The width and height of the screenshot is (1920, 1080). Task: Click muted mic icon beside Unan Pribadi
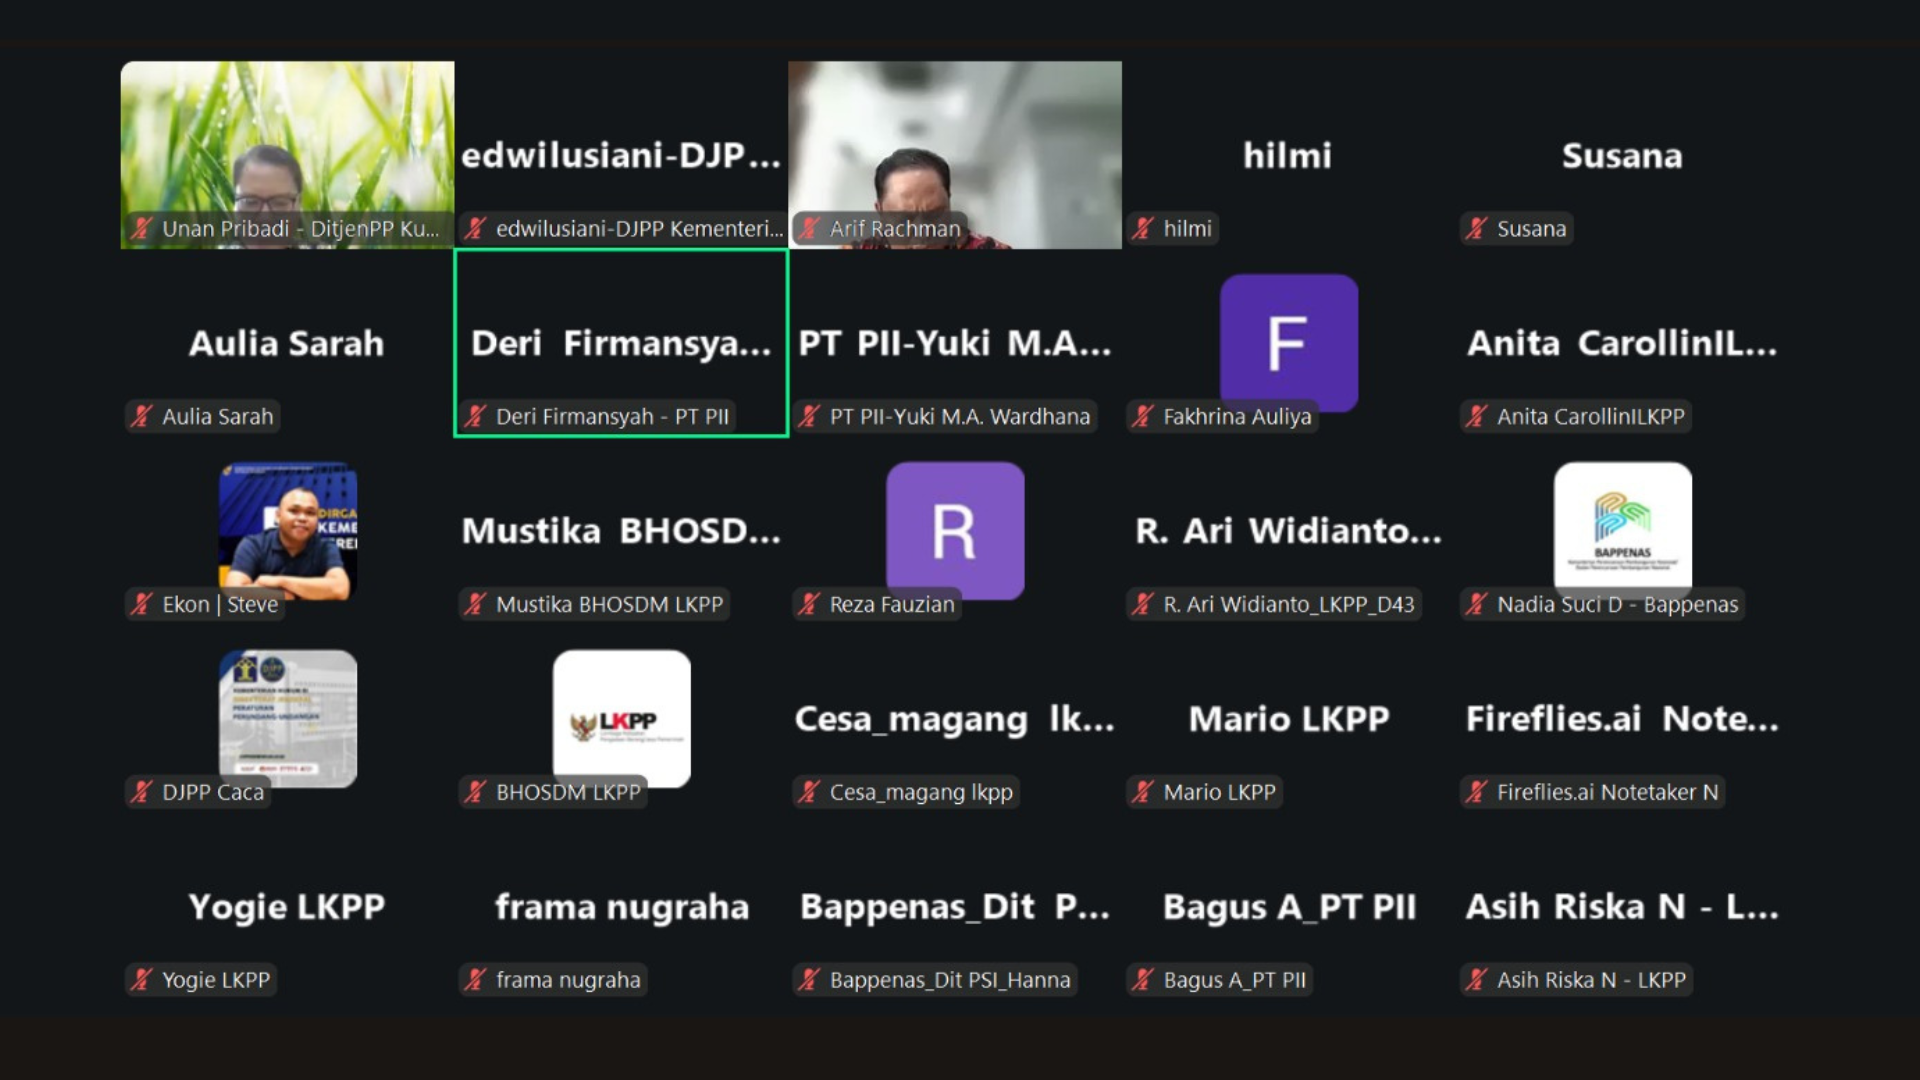coord(142,228)
